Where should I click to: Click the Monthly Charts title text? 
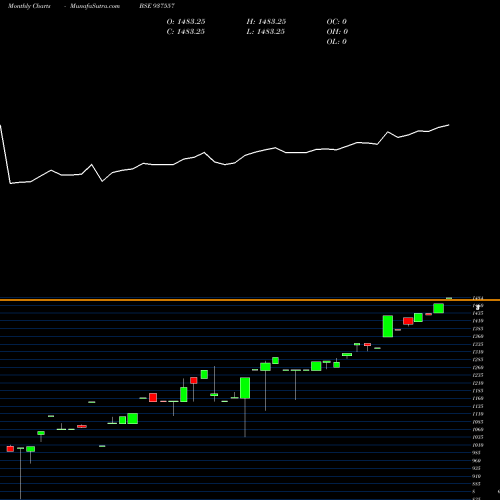(x=29, y=6)
